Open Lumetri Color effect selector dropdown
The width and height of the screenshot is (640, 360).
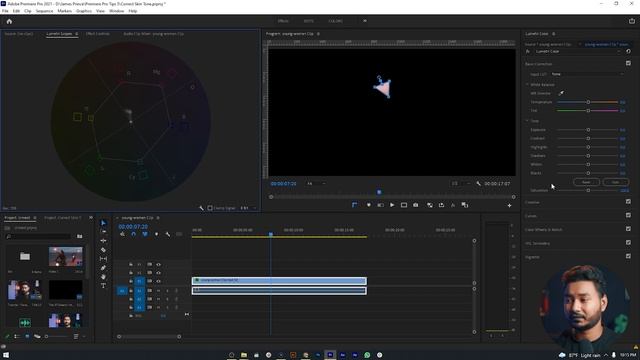pyautogui.click(x=578, y=51)
